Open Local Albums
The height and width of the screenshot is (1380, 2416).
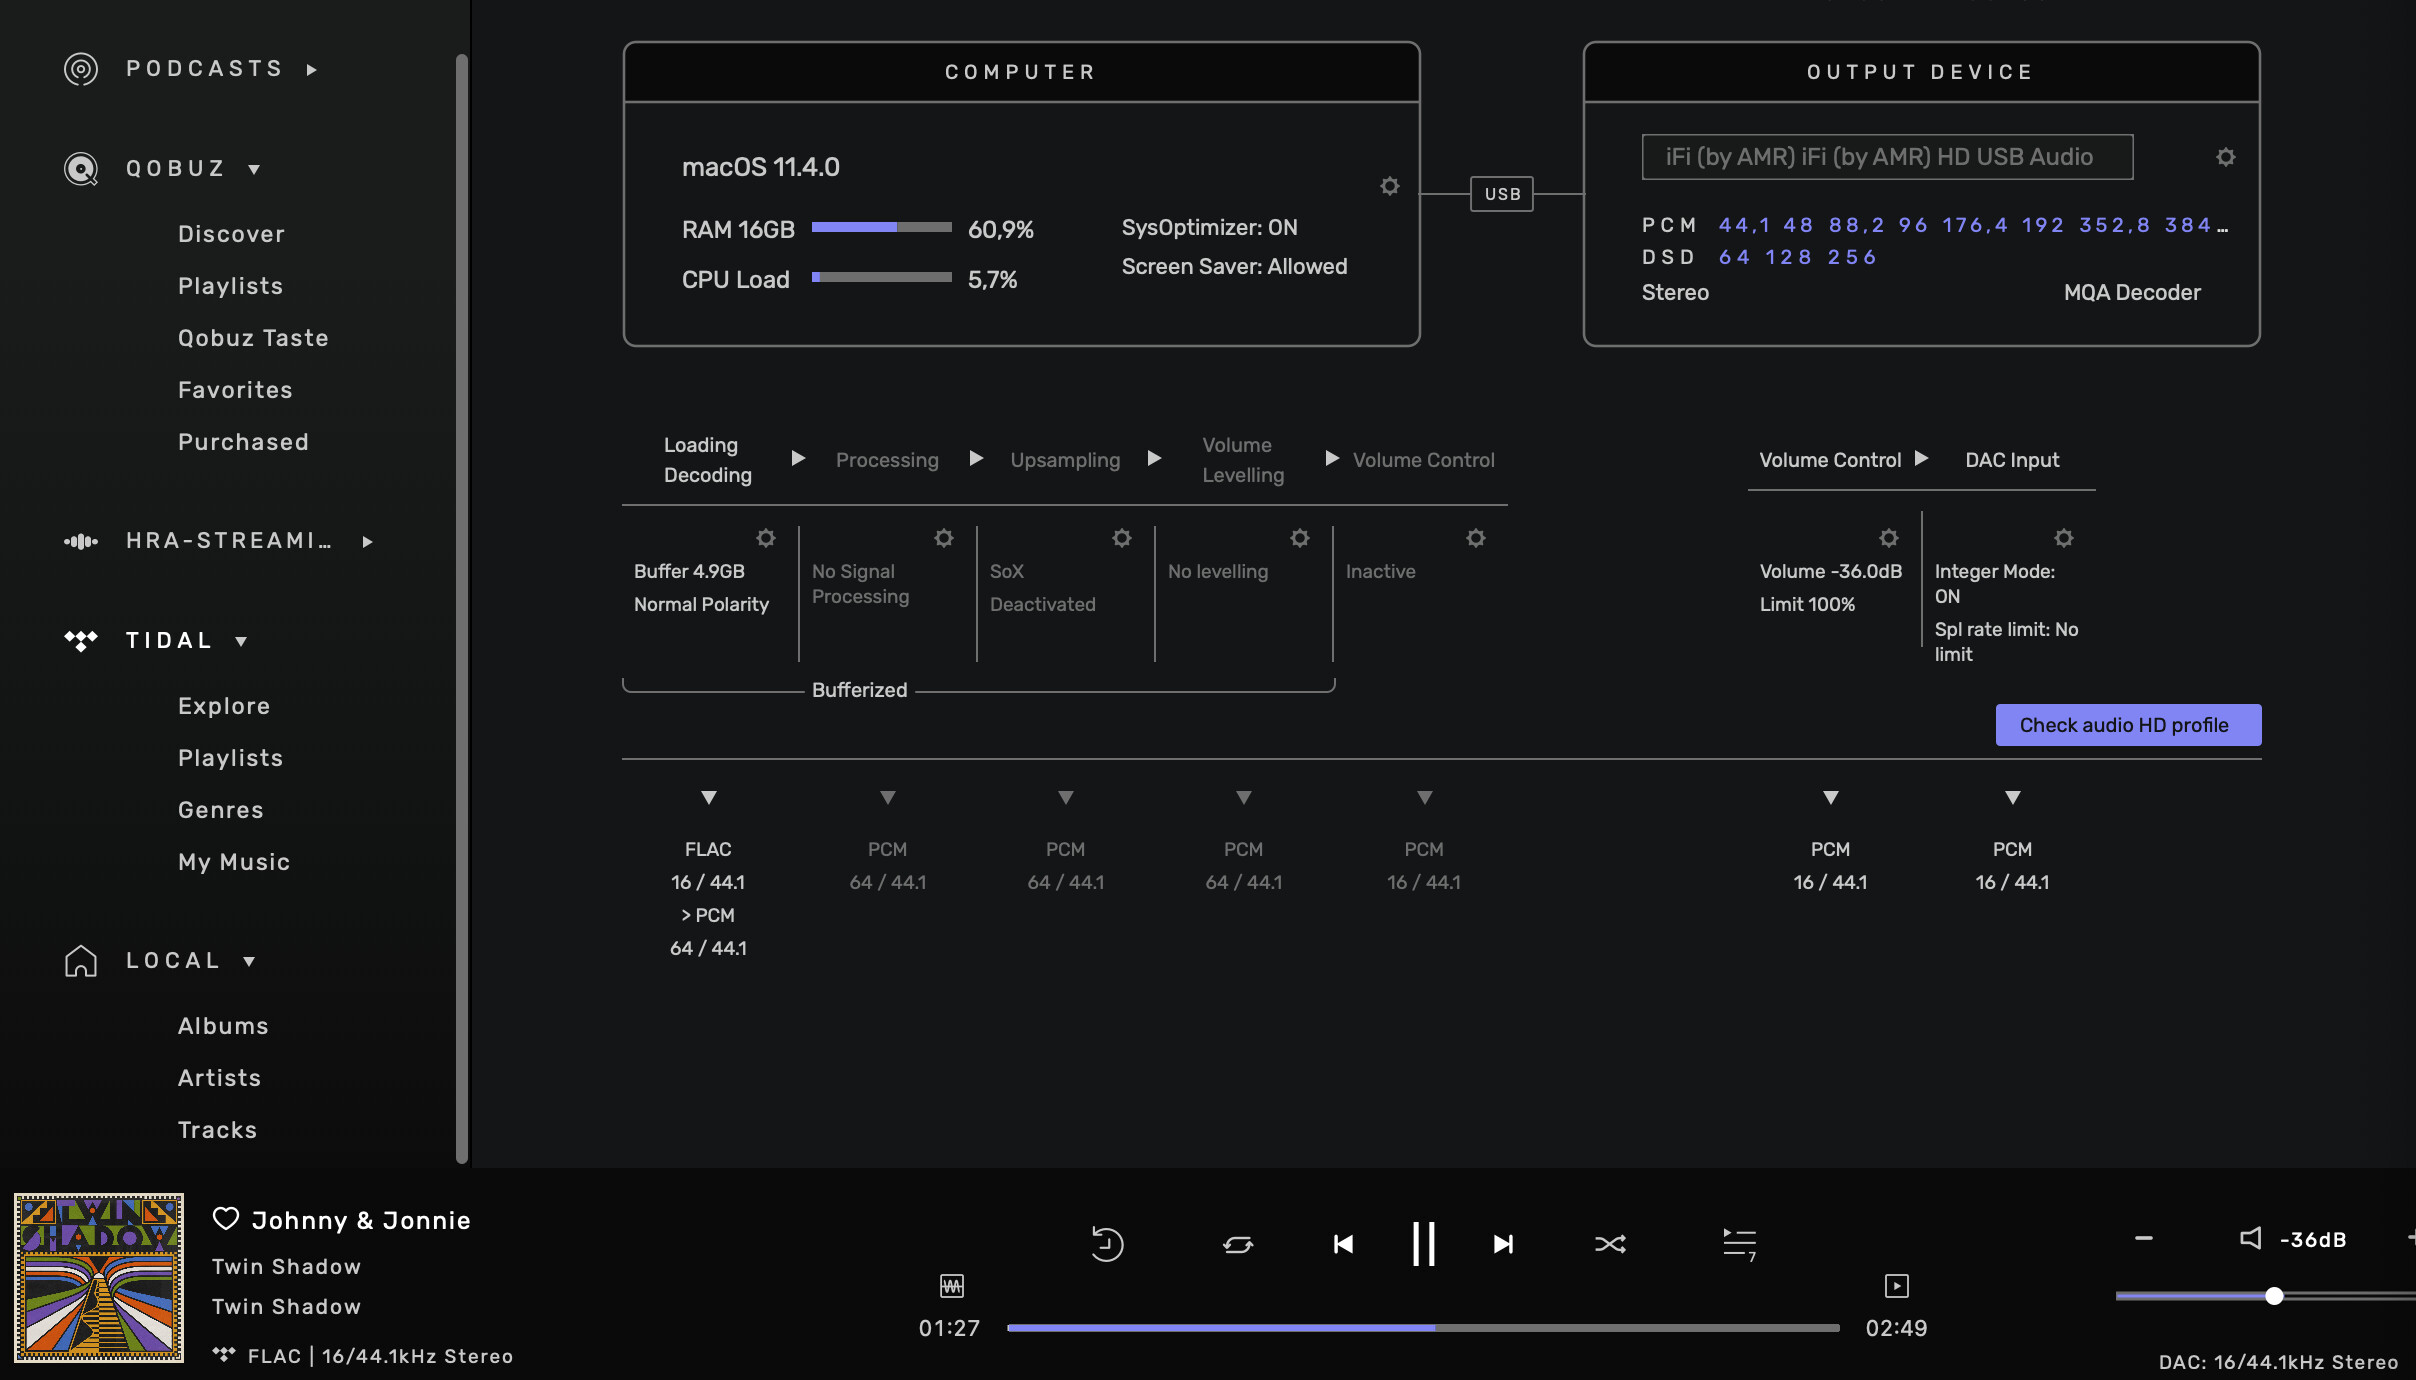coord(223,1026)
